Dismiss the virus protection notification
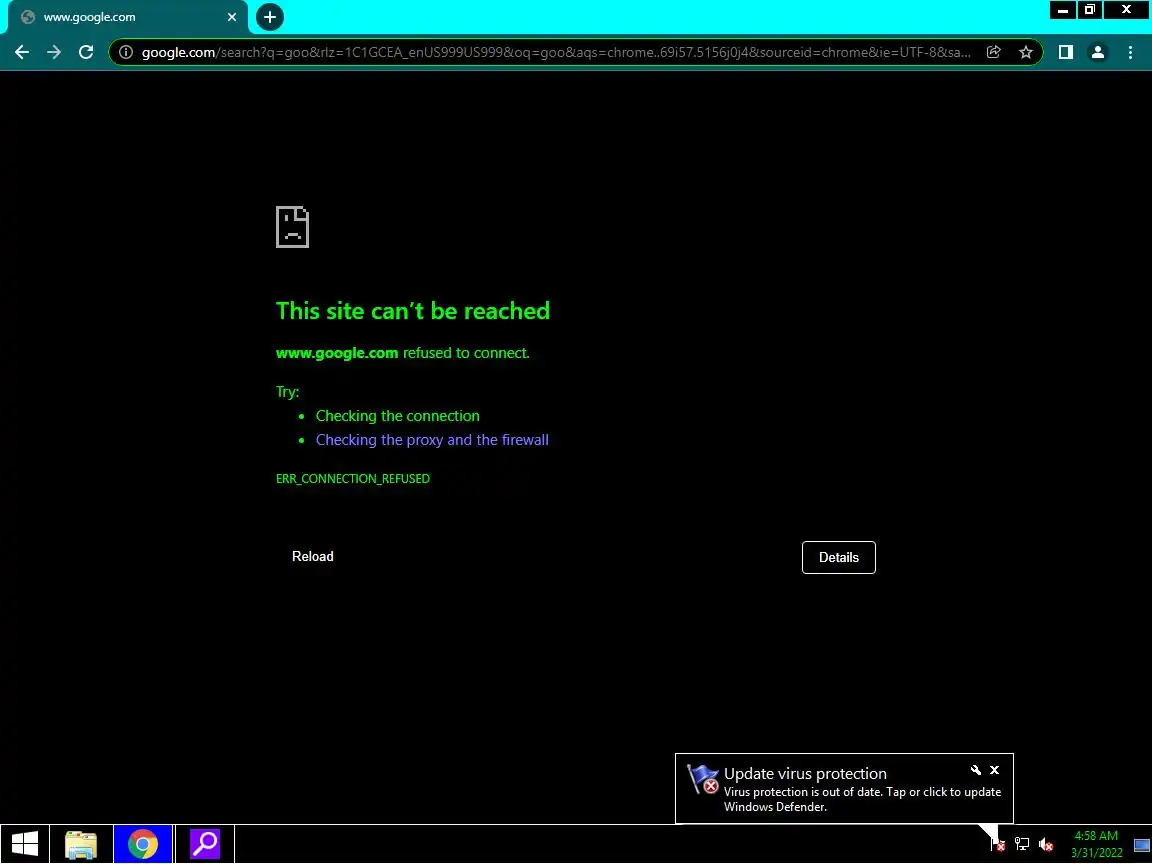The width and height of the screenshot is (1152, 864). (x=994, y=770)
